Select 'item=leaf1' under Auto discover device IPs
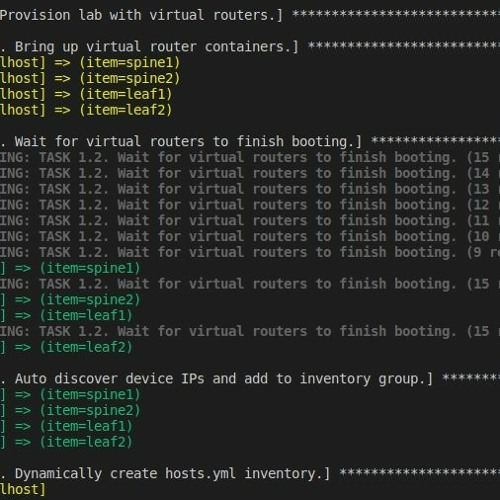 pyautogui.click(x=66, y=426)
